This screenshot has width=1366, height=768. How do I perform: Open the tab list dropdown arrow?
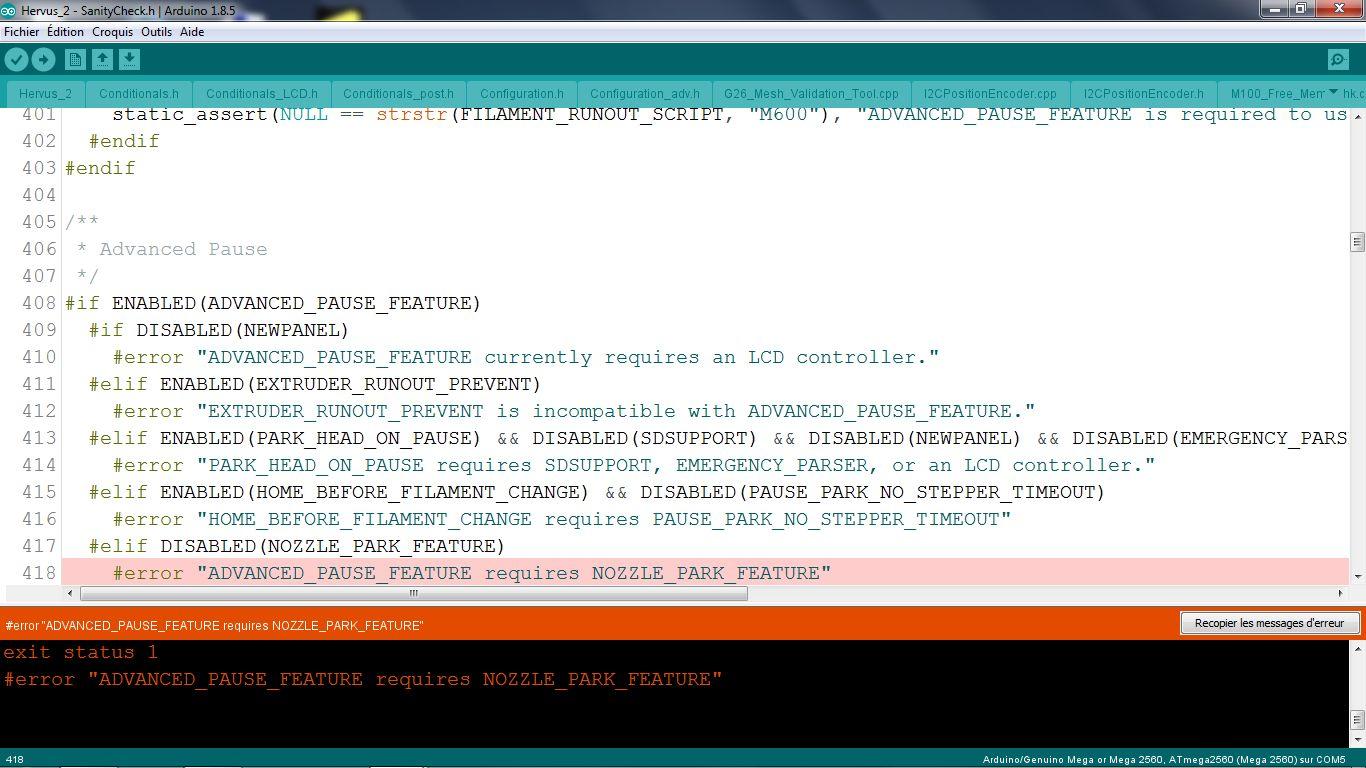point(1333,92)
